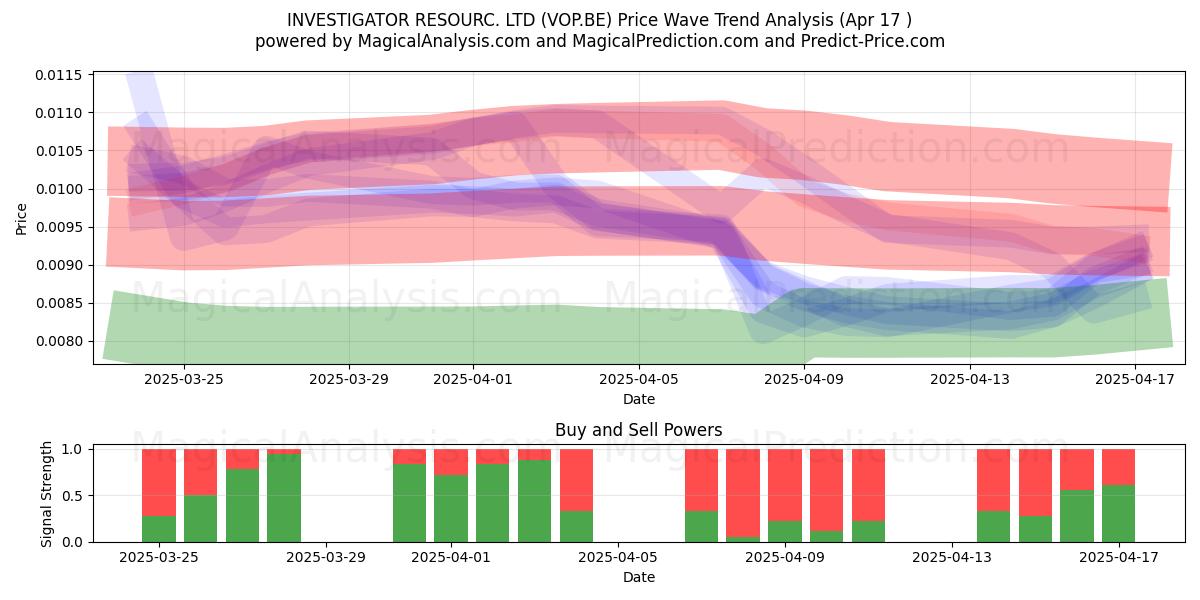Click the red sell segment of the 2025-03-25 bar

pyautogui.click(x=159, y=482)
